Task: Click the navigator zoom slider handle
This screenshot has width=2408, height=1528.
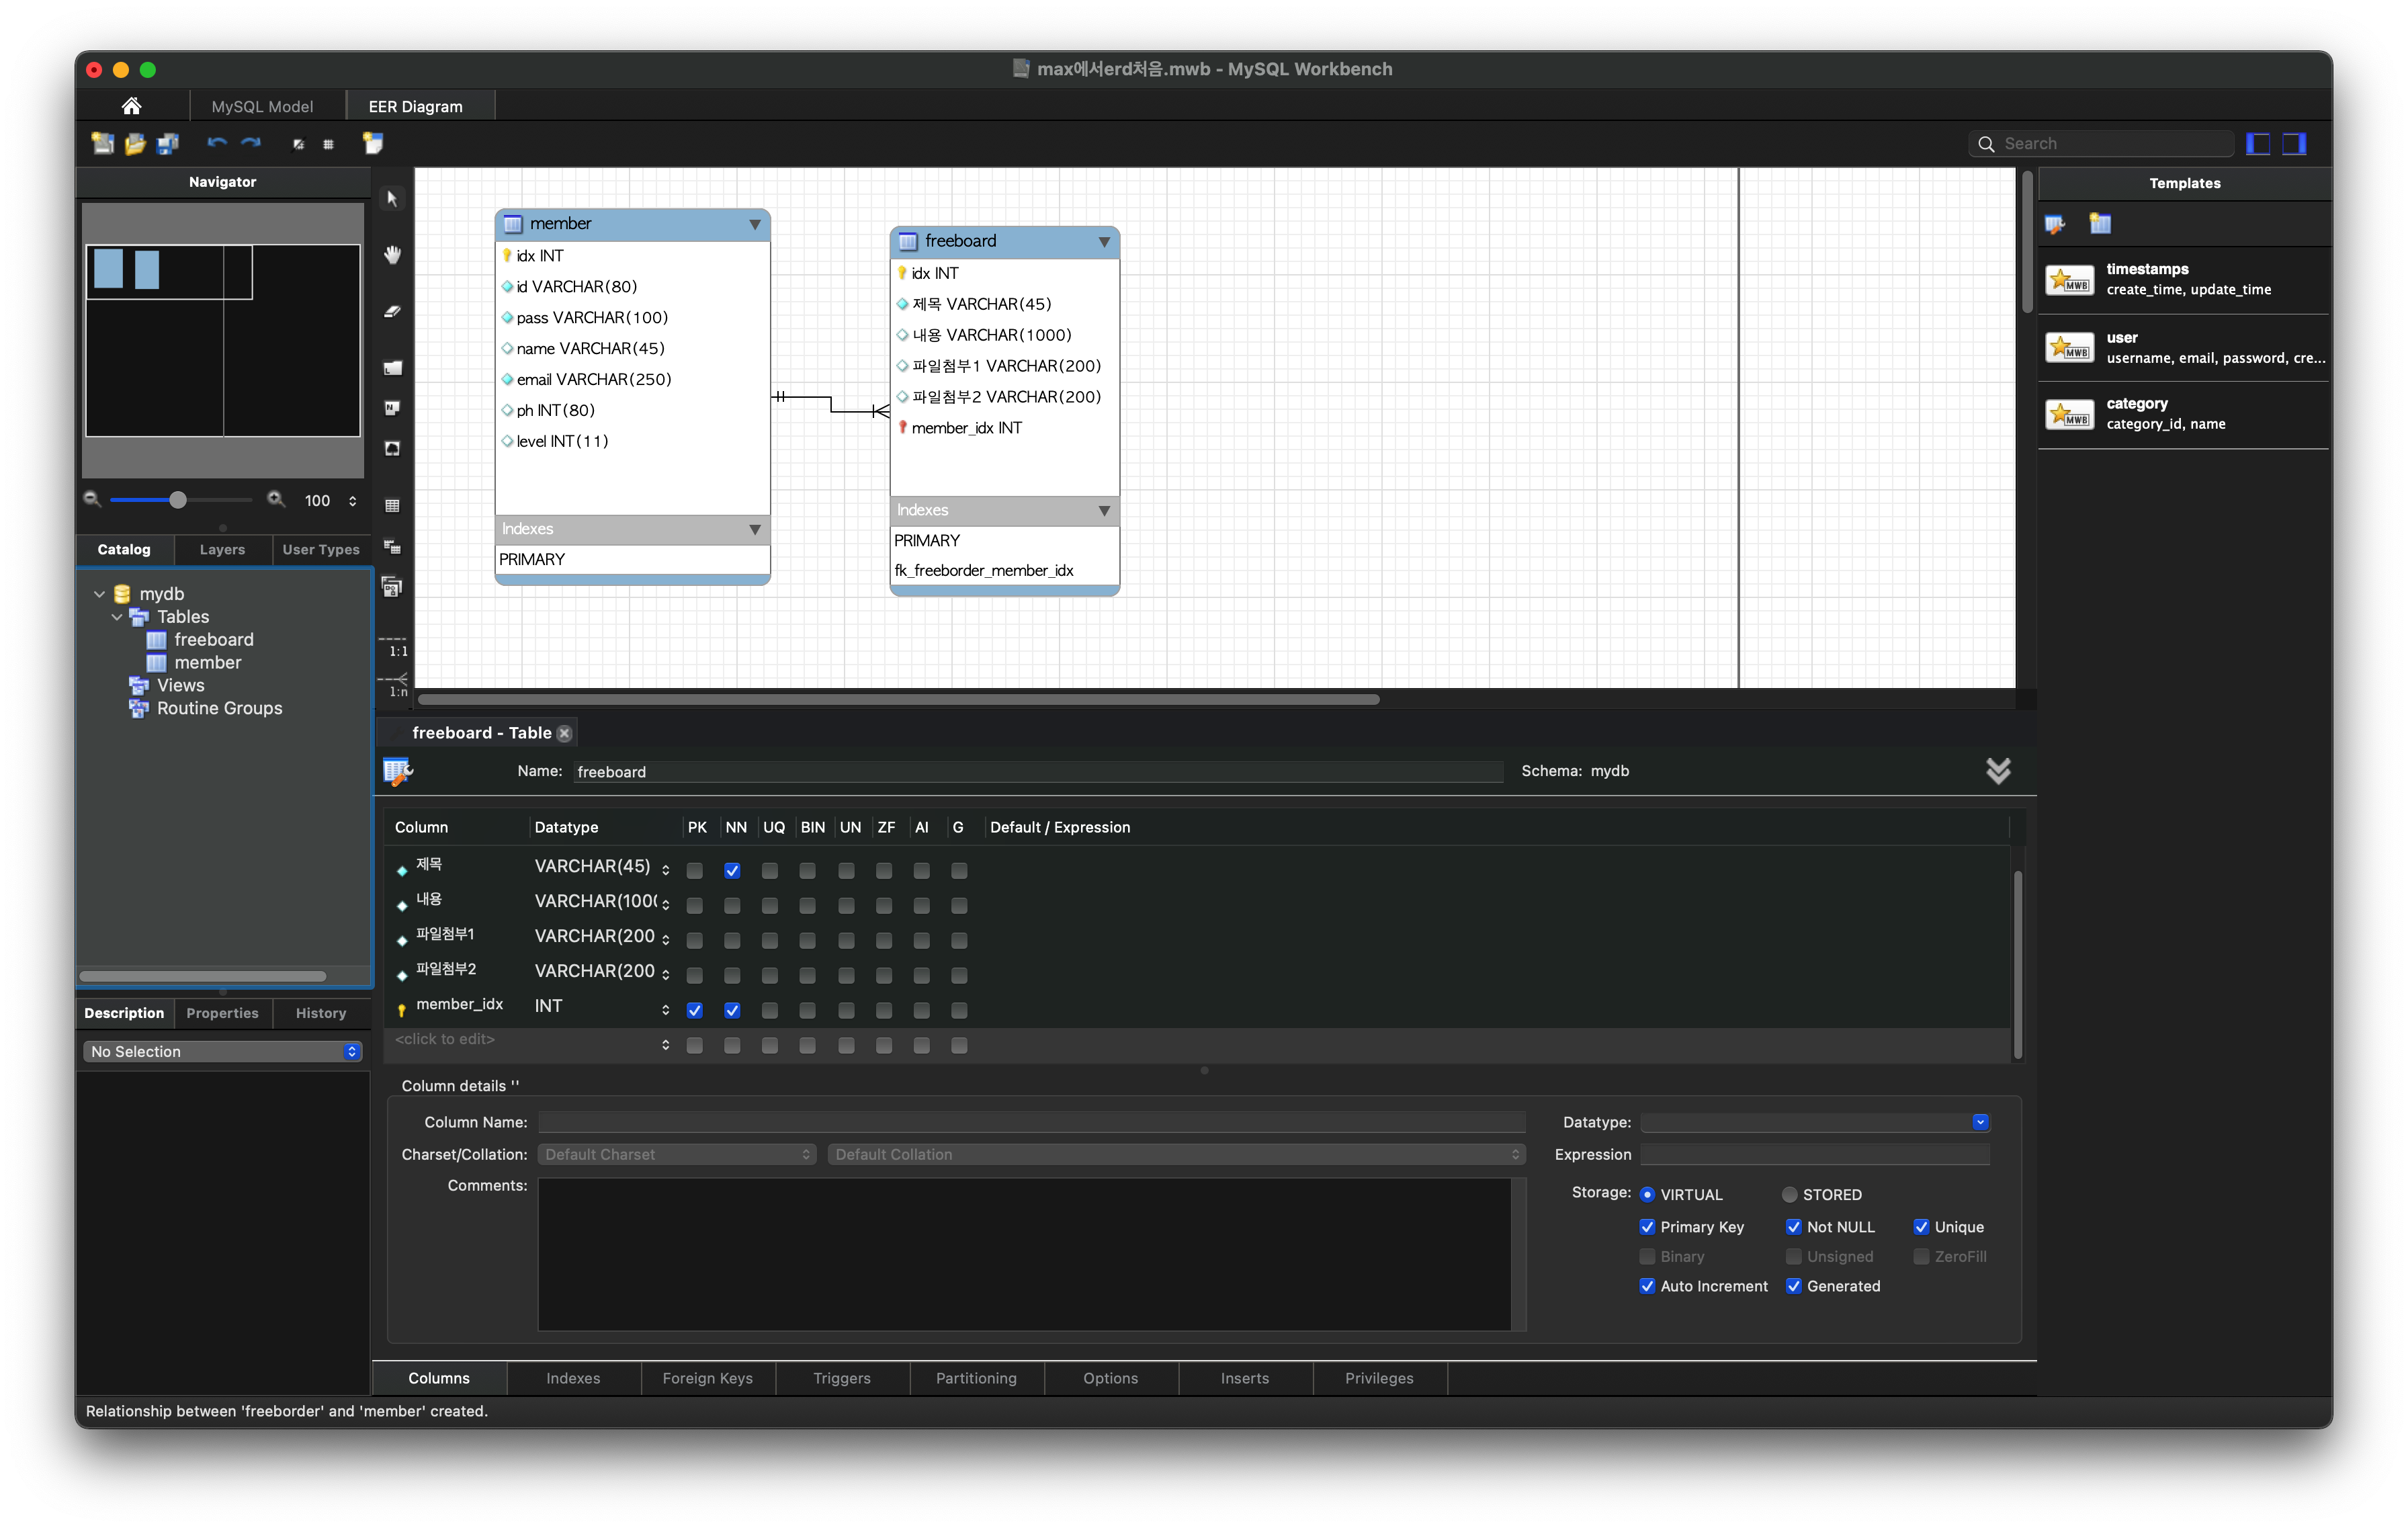Action: coord(177,499)
